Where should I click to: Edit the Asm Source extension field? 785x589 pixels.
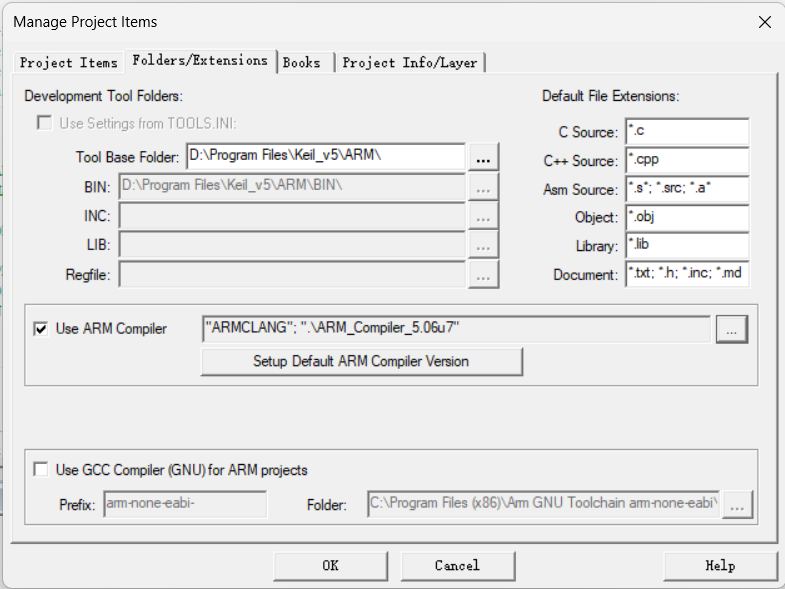click(x=687, y=189)
